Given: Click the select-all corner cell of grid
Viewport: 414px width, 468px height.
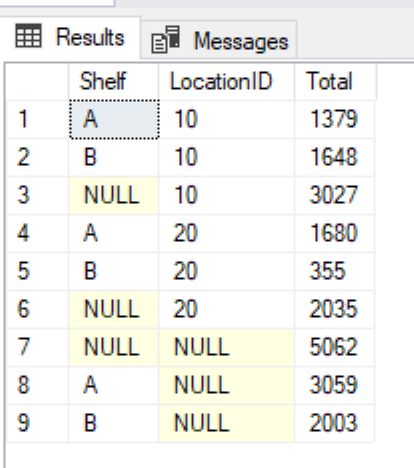Looking at the screenshot, I should [37, 81].
